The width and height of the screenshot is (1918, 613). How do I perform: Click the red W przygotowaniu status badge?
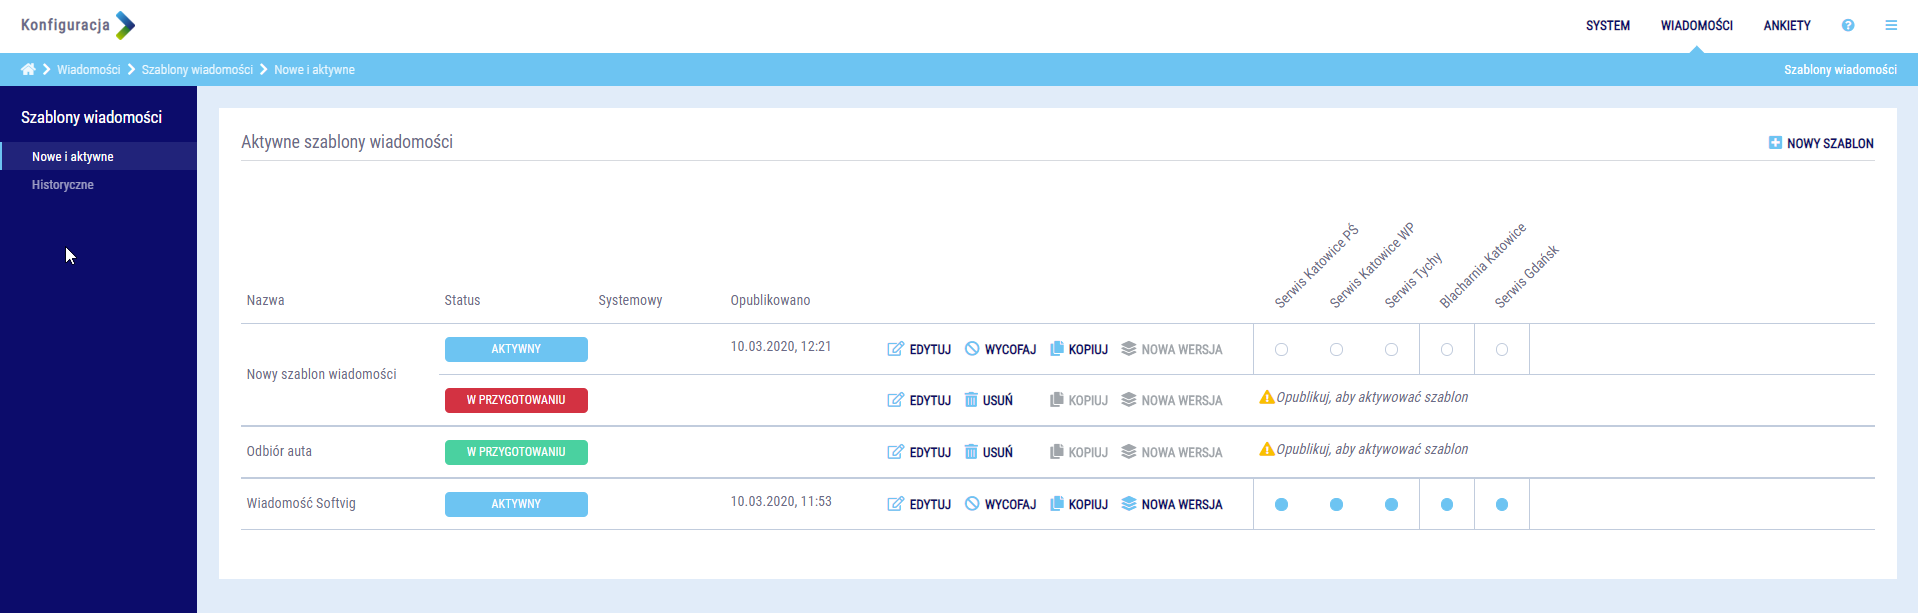[516, 400]
